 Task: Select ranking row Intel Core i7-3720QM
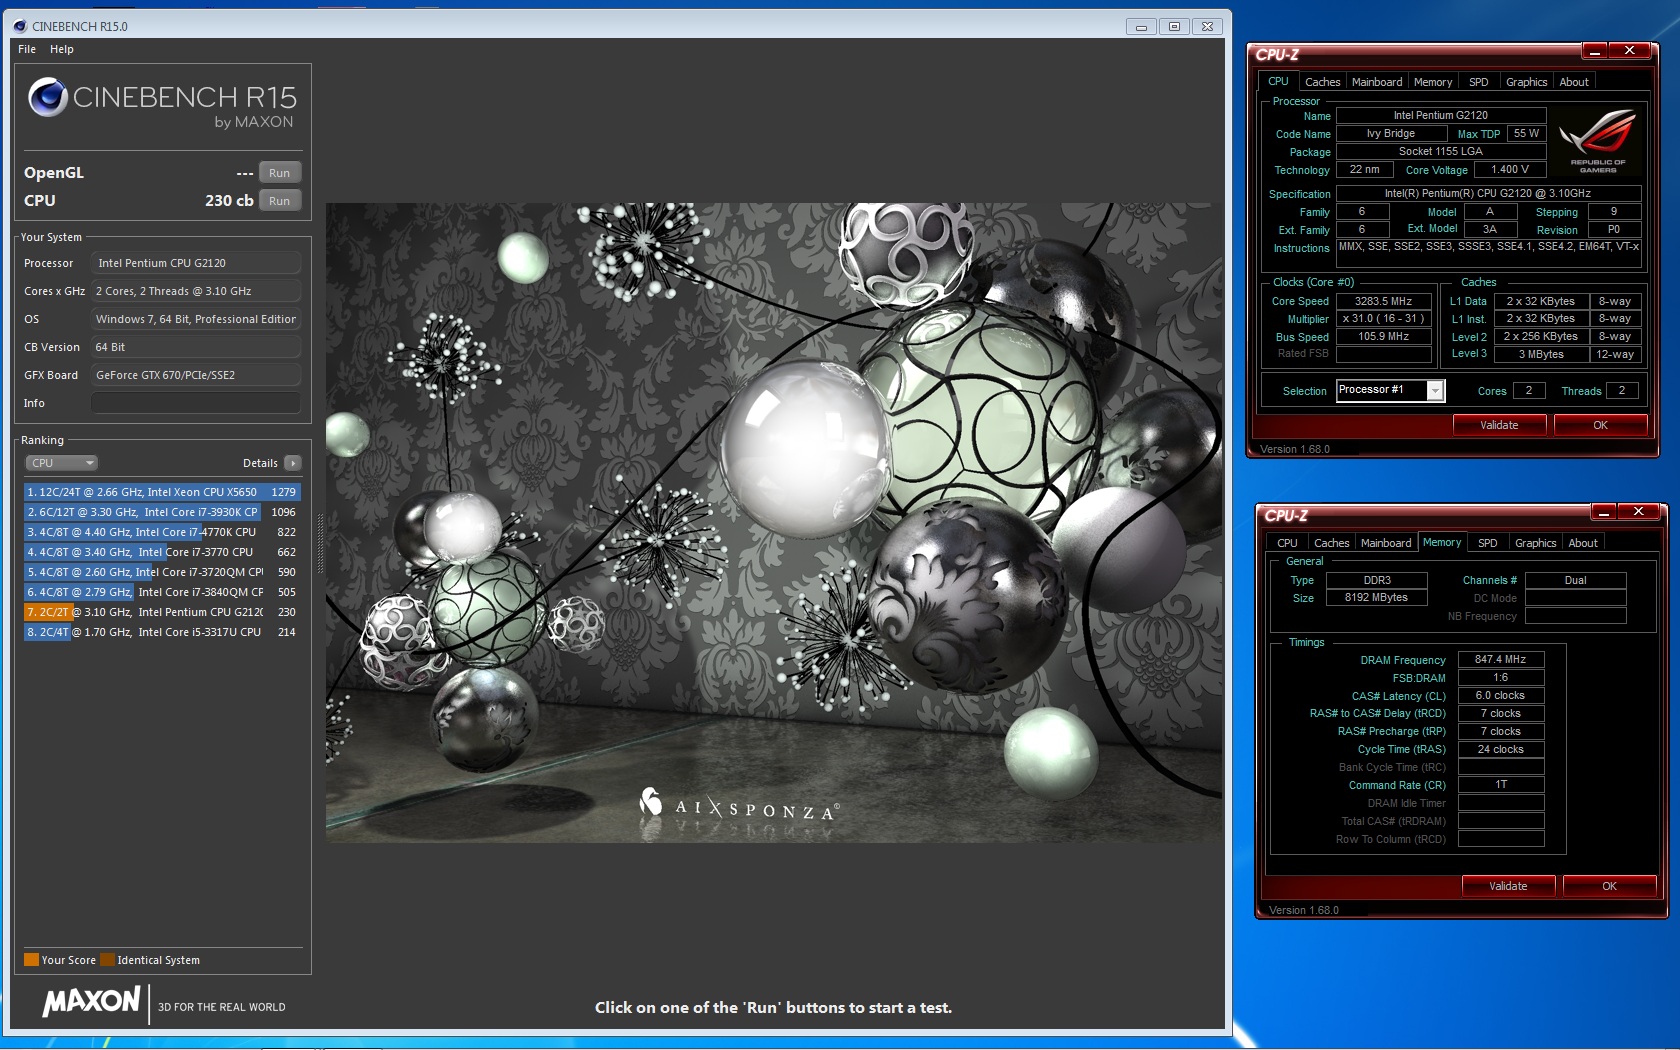[162, 572]
